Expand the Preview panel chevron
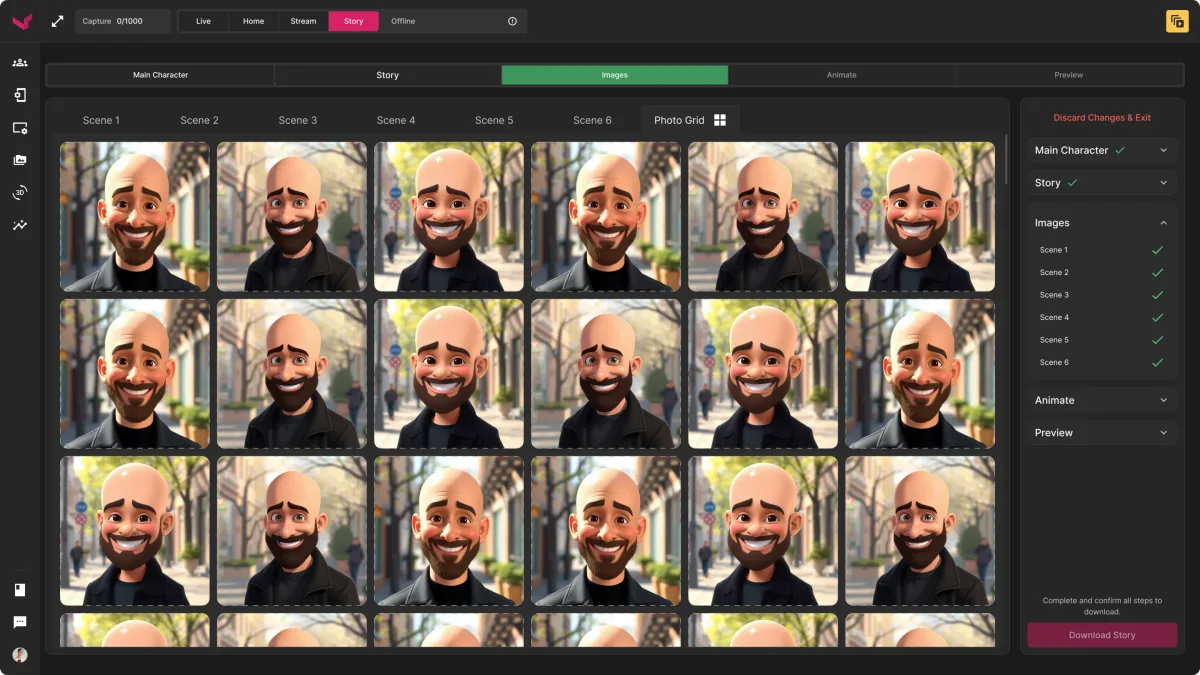The height and width of the screenshot is (675, 1200). point(1163,433)
